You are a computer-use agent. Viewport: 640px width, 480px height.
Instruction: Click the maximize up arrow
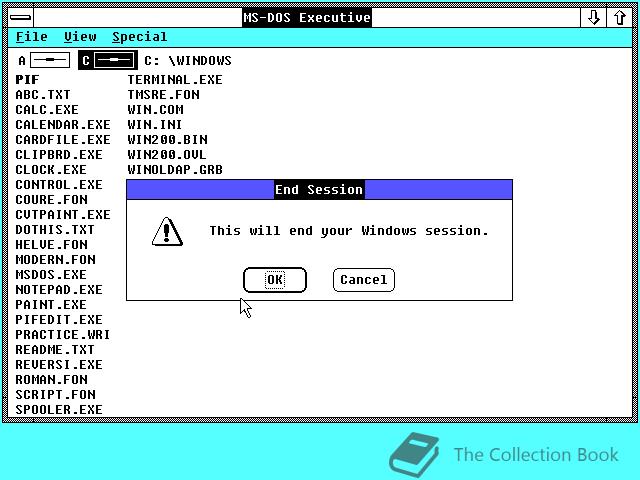(620, 18)
